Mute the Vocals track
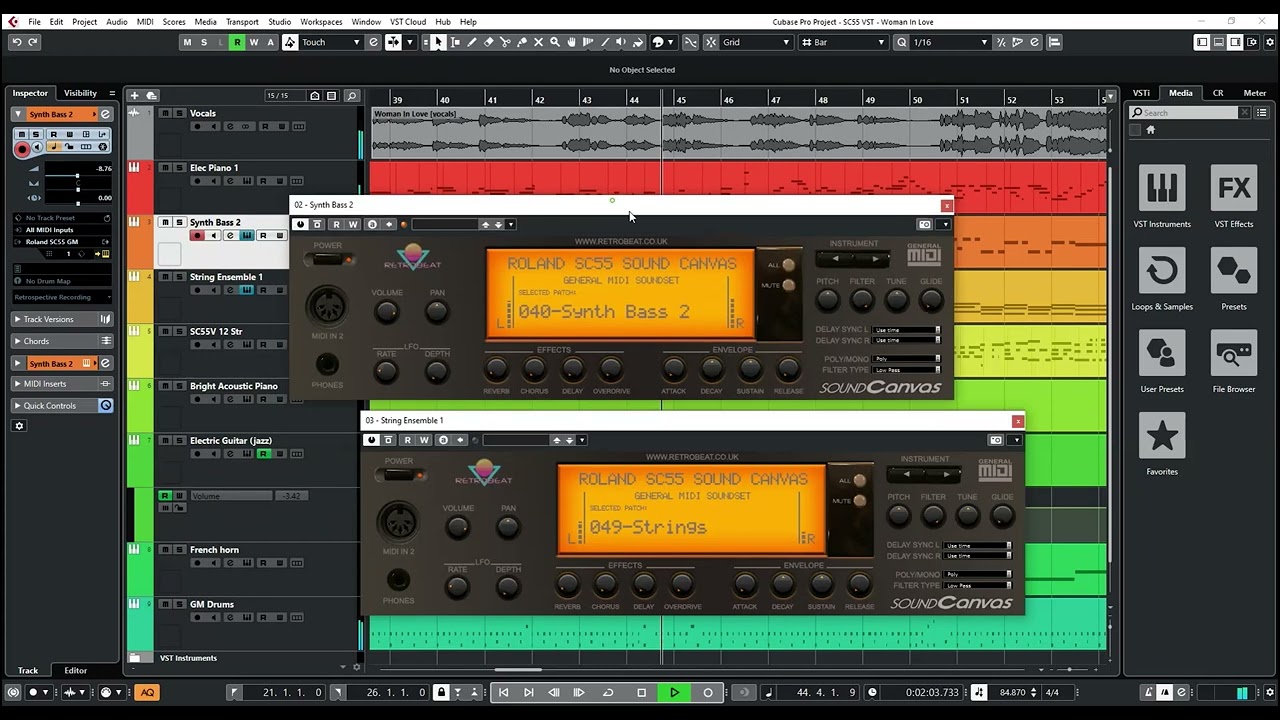The width and height of the screenshot is (1280, 720). [165, 113]
